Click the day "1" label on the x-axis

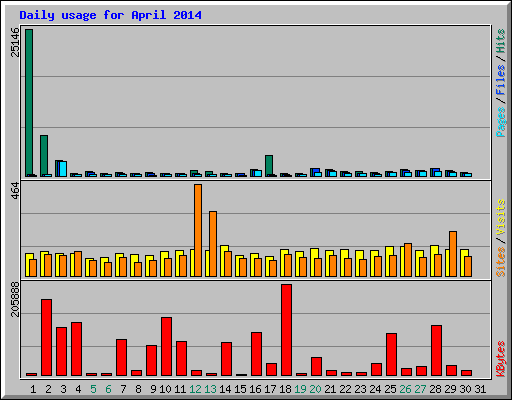tap(33, 389)
